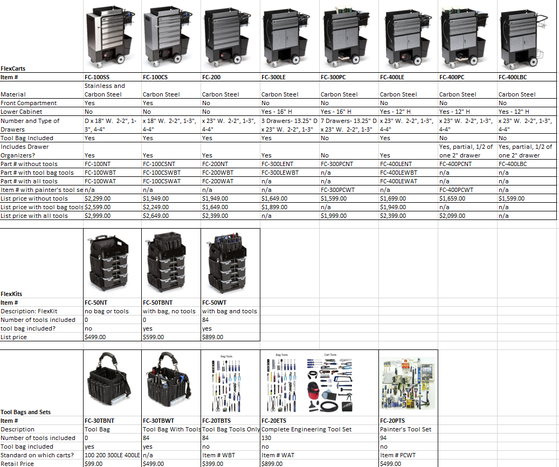Select the FlexKits section label cell
Image resolution: width=559 pixels, height=467 pixels.
point(42,294)
